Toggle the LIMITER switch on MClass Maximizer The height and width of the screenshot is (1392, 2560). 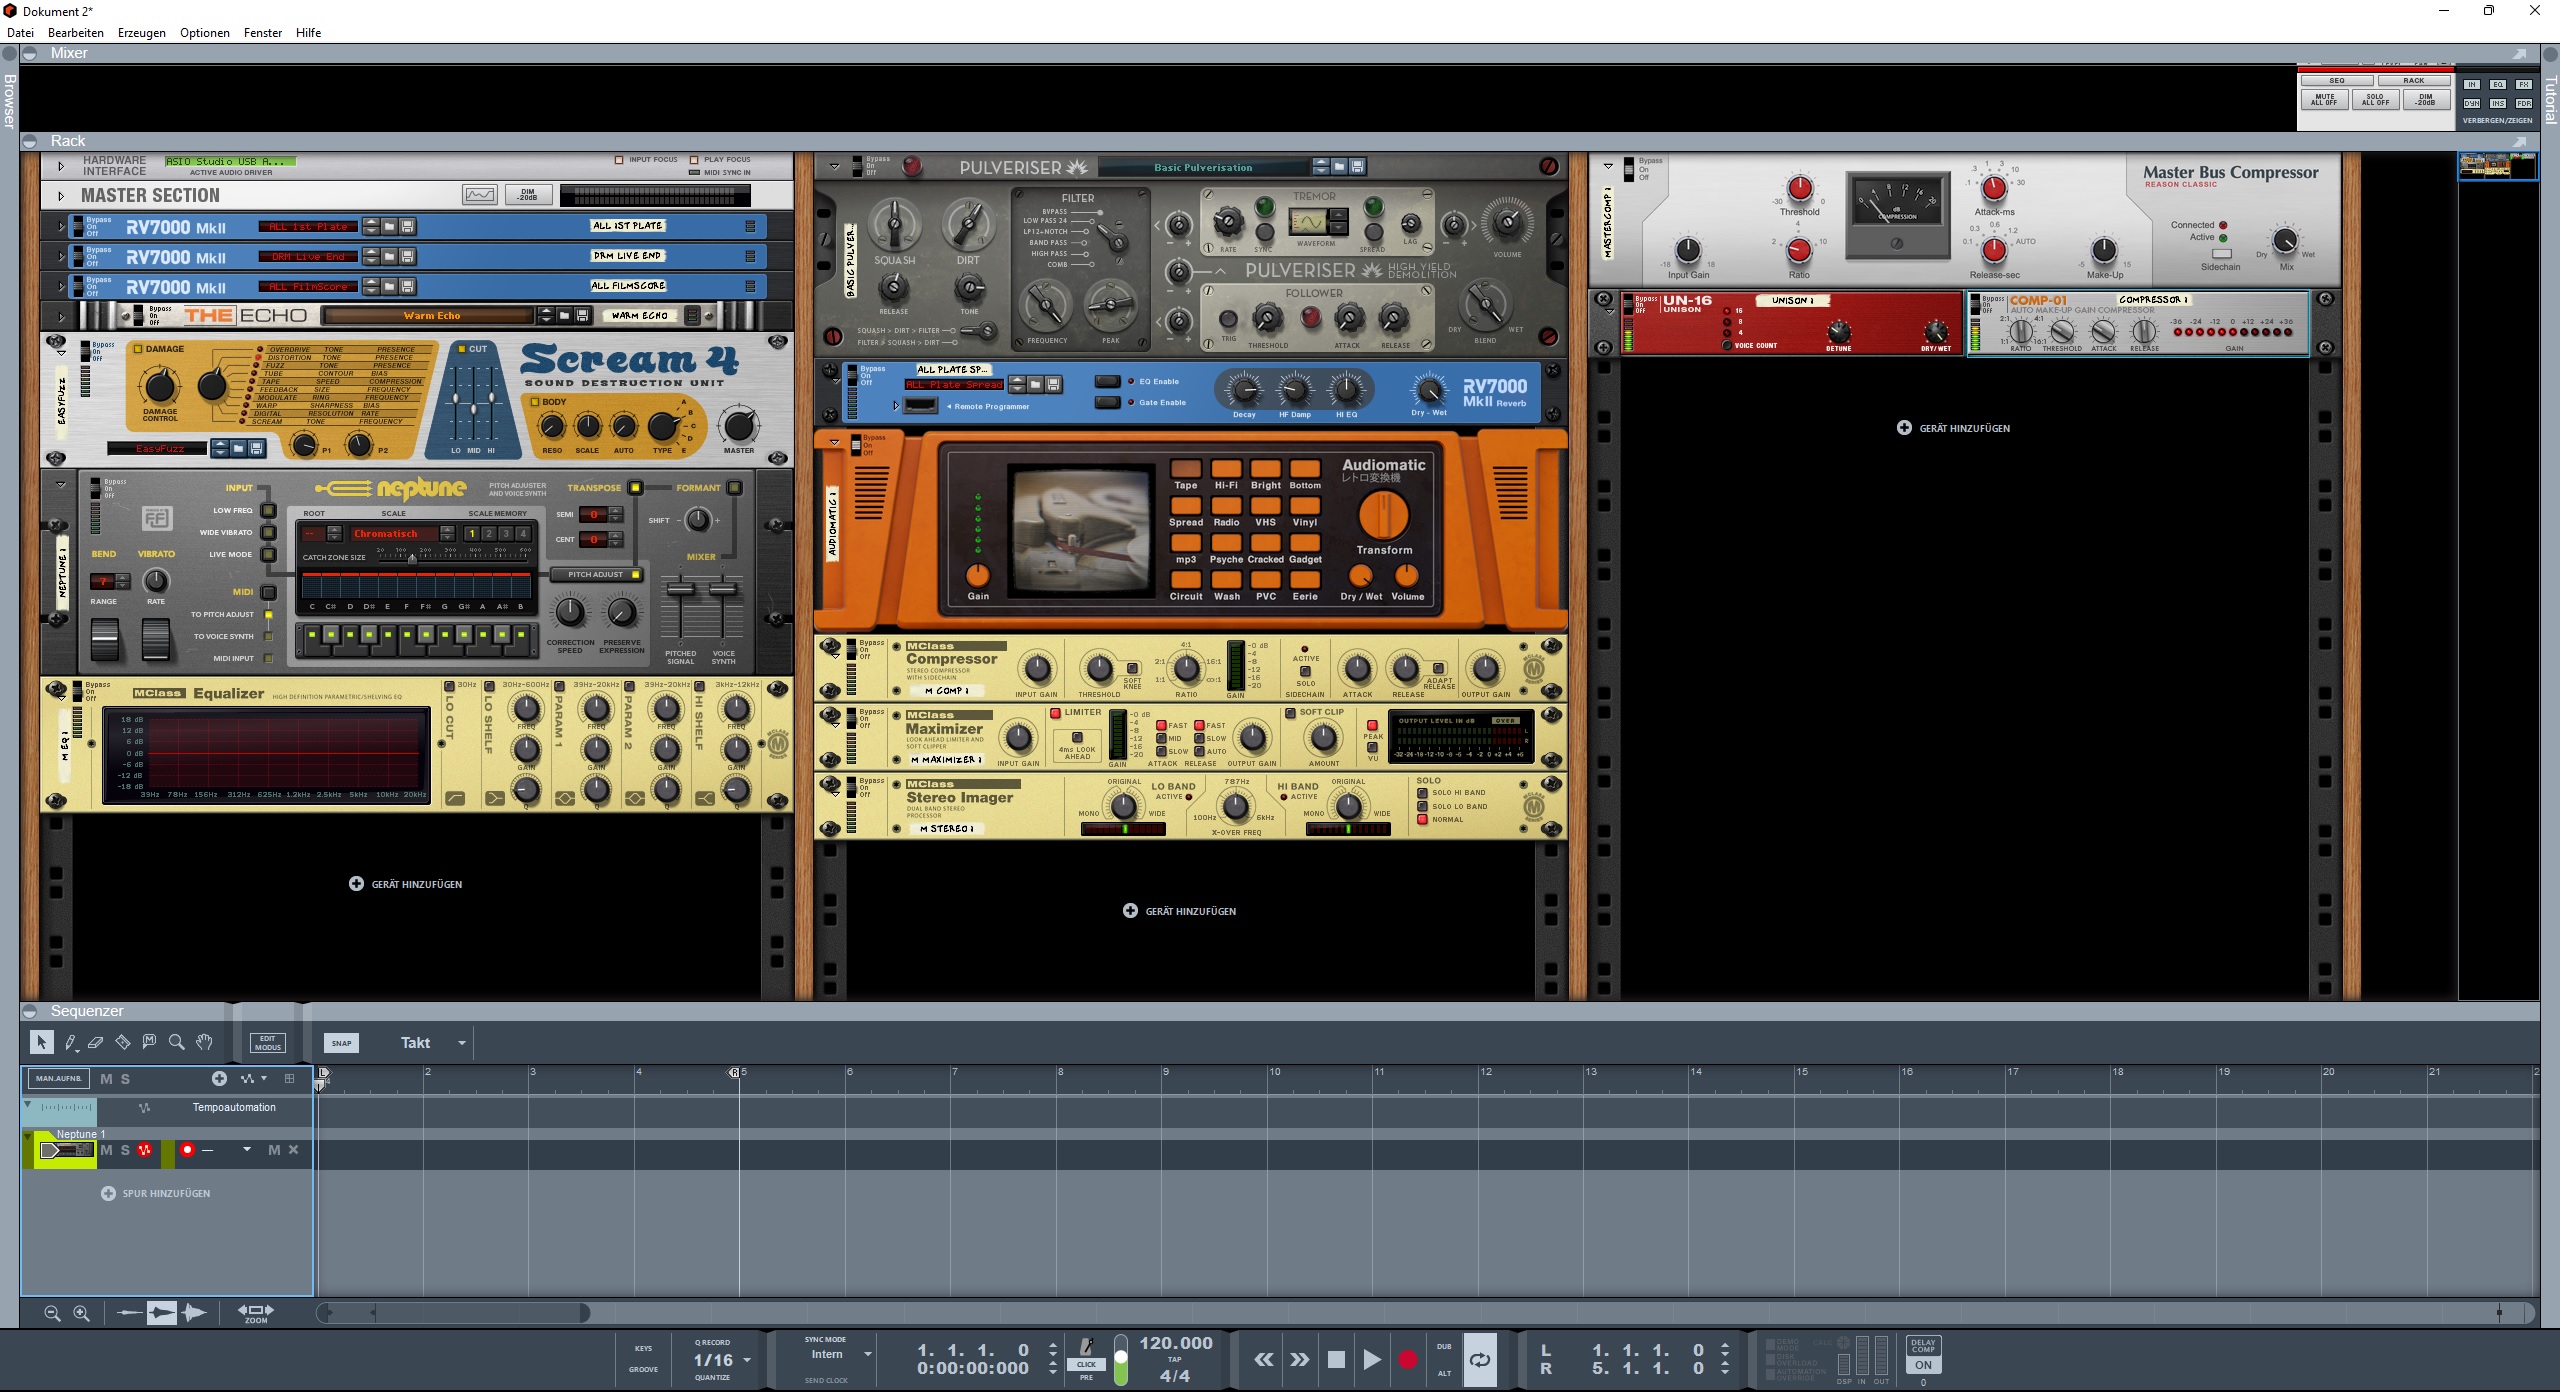(x=1055, y=713)
